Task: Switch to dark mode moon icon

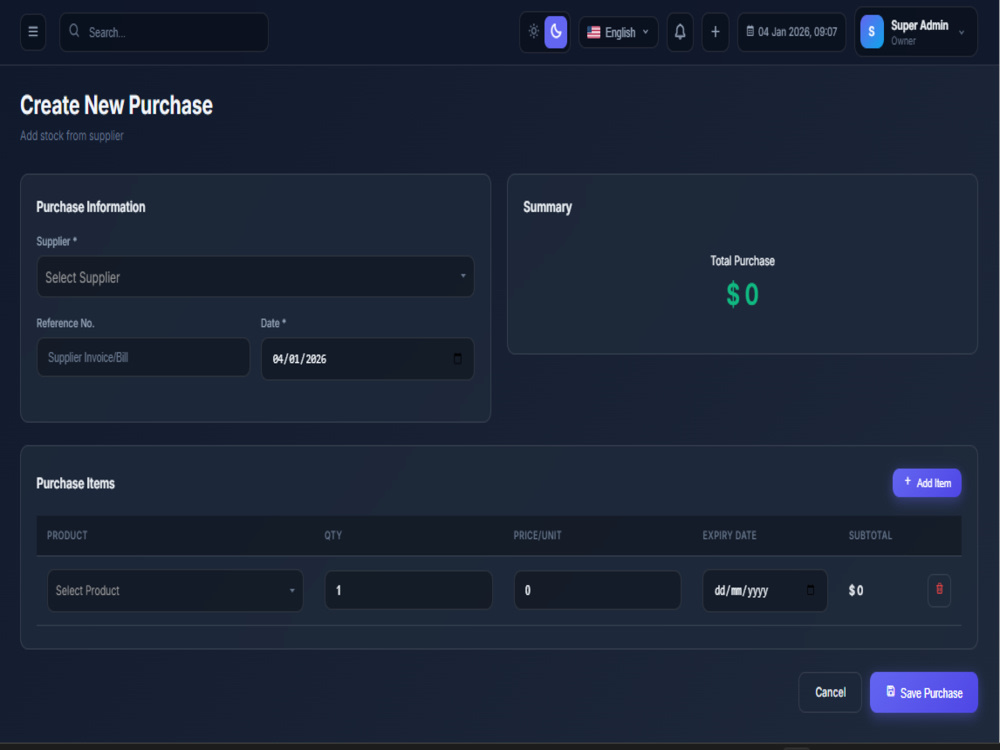Action: pos(555,31)
